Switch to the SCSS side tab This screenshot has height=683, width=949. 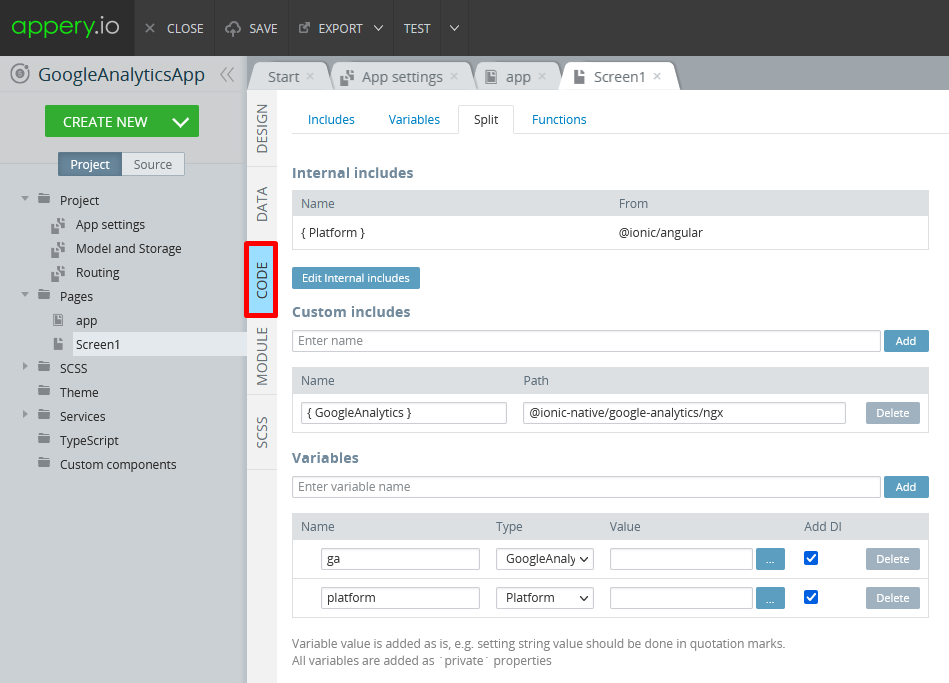[x=262, y=432]
